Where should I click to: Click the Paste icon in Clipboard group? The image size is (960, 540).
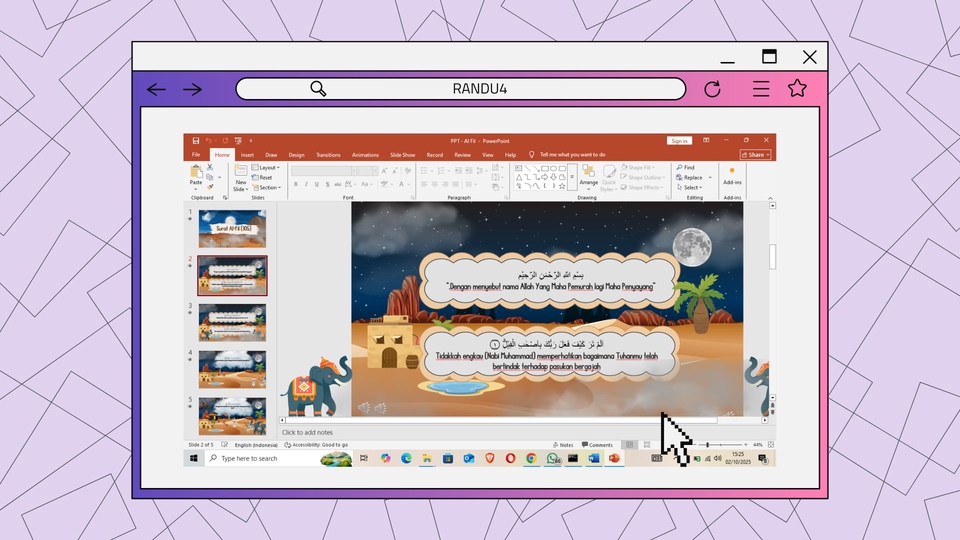[x=196, y=173]
